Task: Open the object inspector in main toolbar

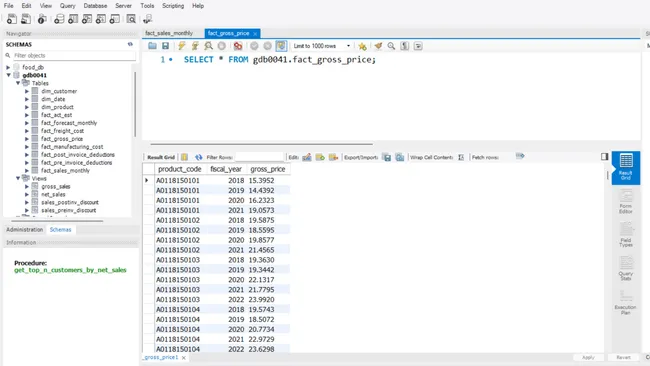Action: pyautogui.click(x=41, y=19)
